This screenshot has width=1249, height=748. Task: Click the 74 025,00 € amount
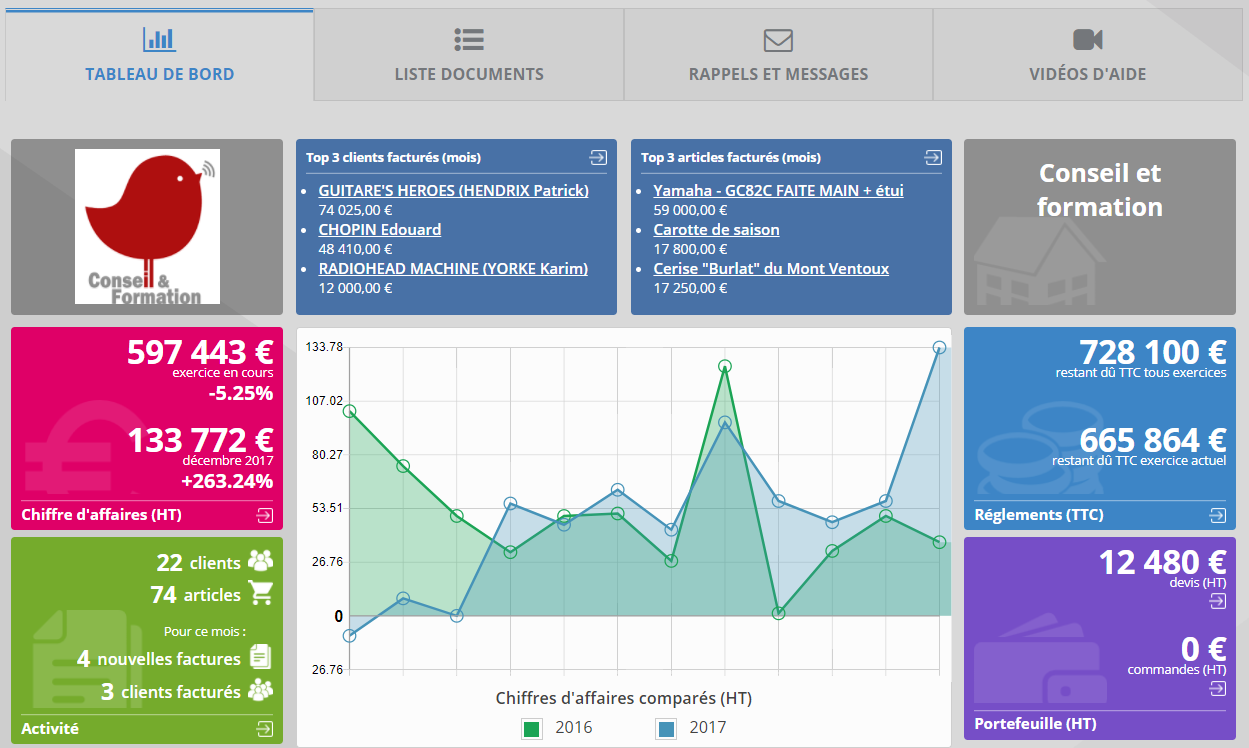click(x=355, y=210)
